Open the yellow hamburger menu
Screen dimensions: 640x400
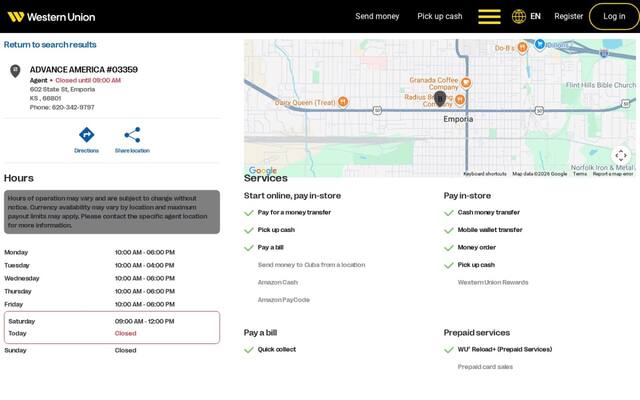(489, 17)
